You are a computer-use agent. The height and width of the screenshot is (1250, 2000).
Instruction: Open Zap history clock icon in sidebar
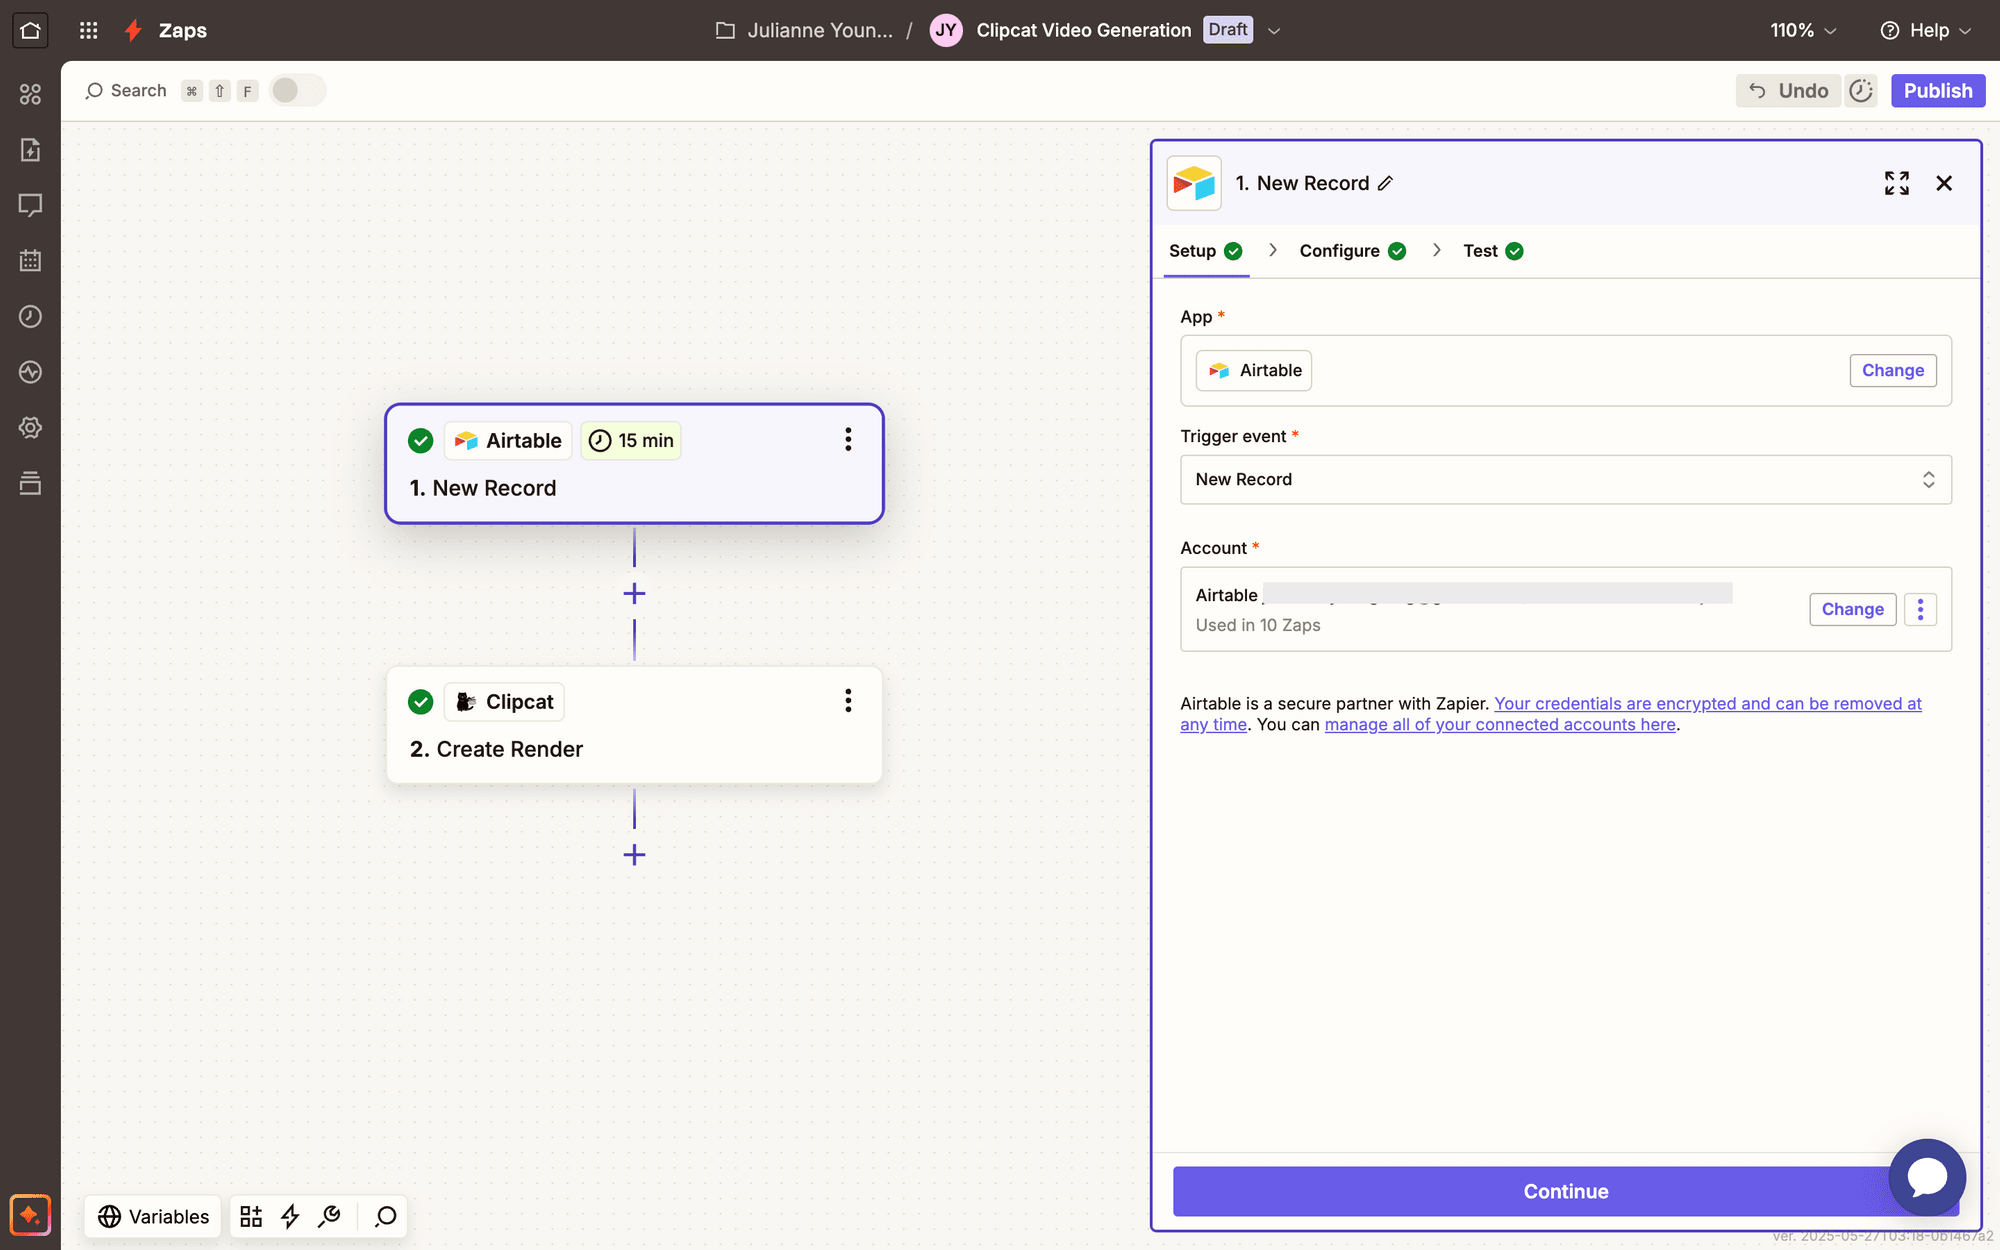(x=30, y=316)
